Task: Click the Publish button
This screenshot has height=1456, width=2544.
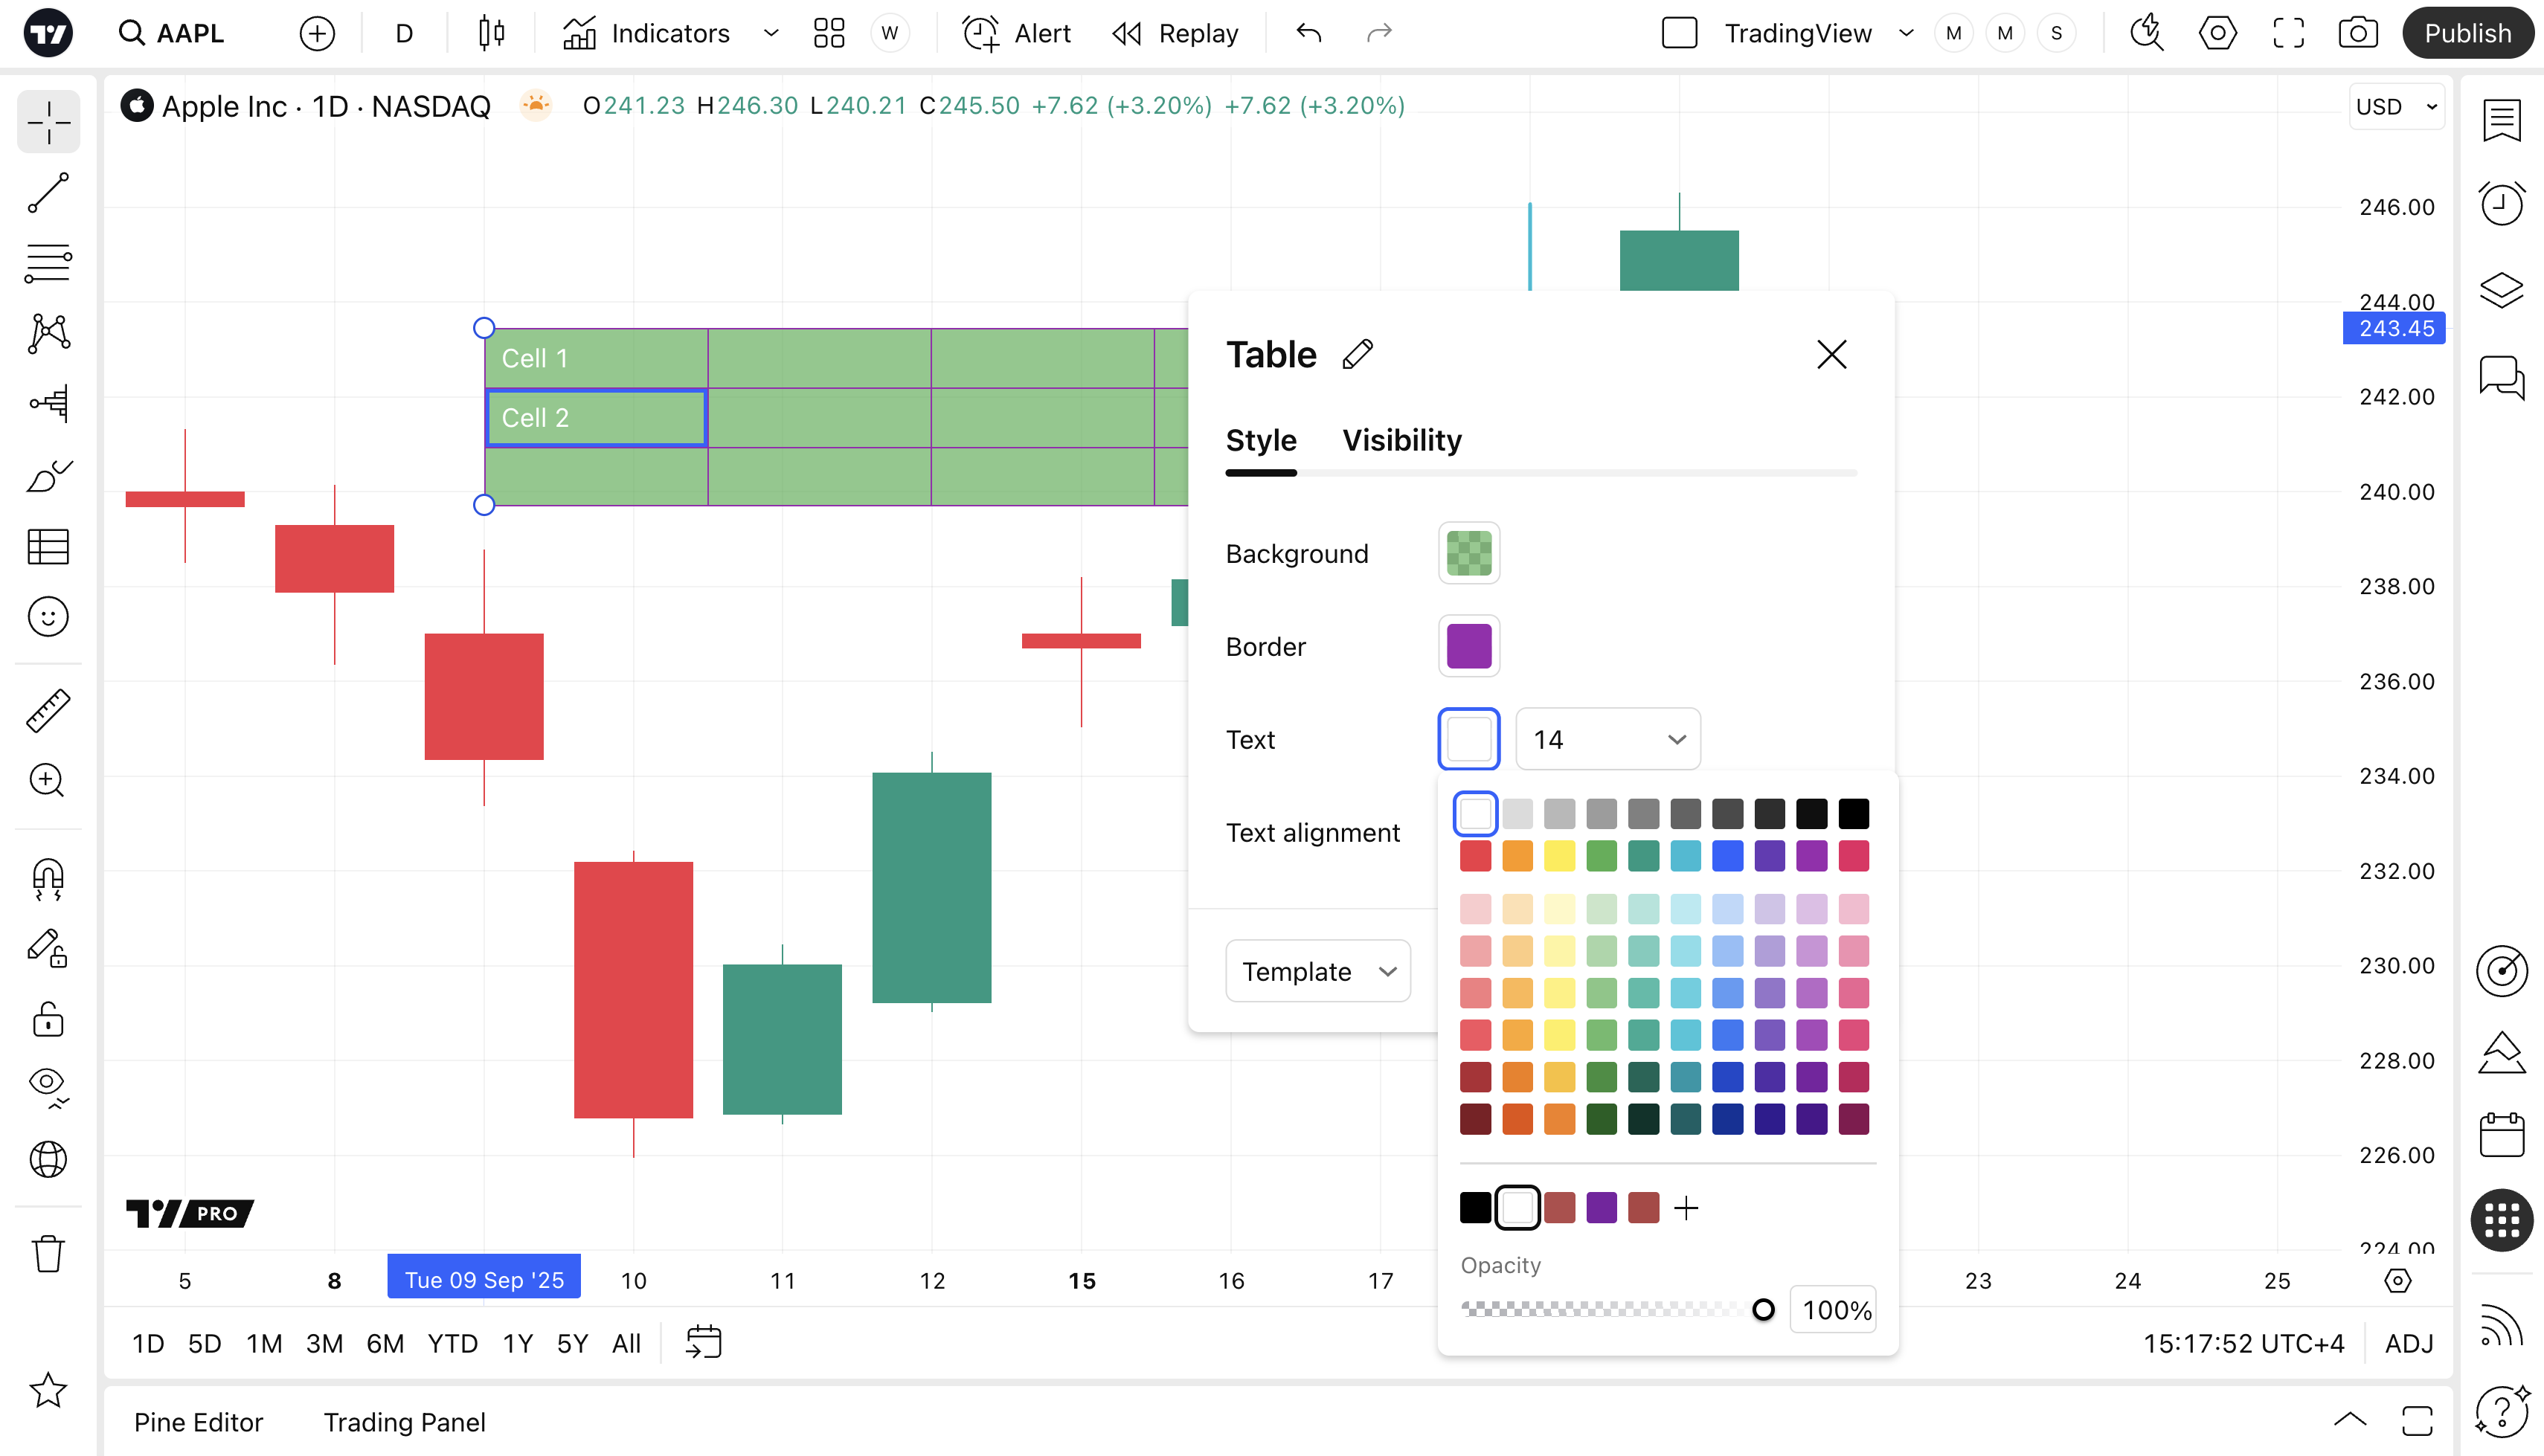Action: click(2466, 33)
